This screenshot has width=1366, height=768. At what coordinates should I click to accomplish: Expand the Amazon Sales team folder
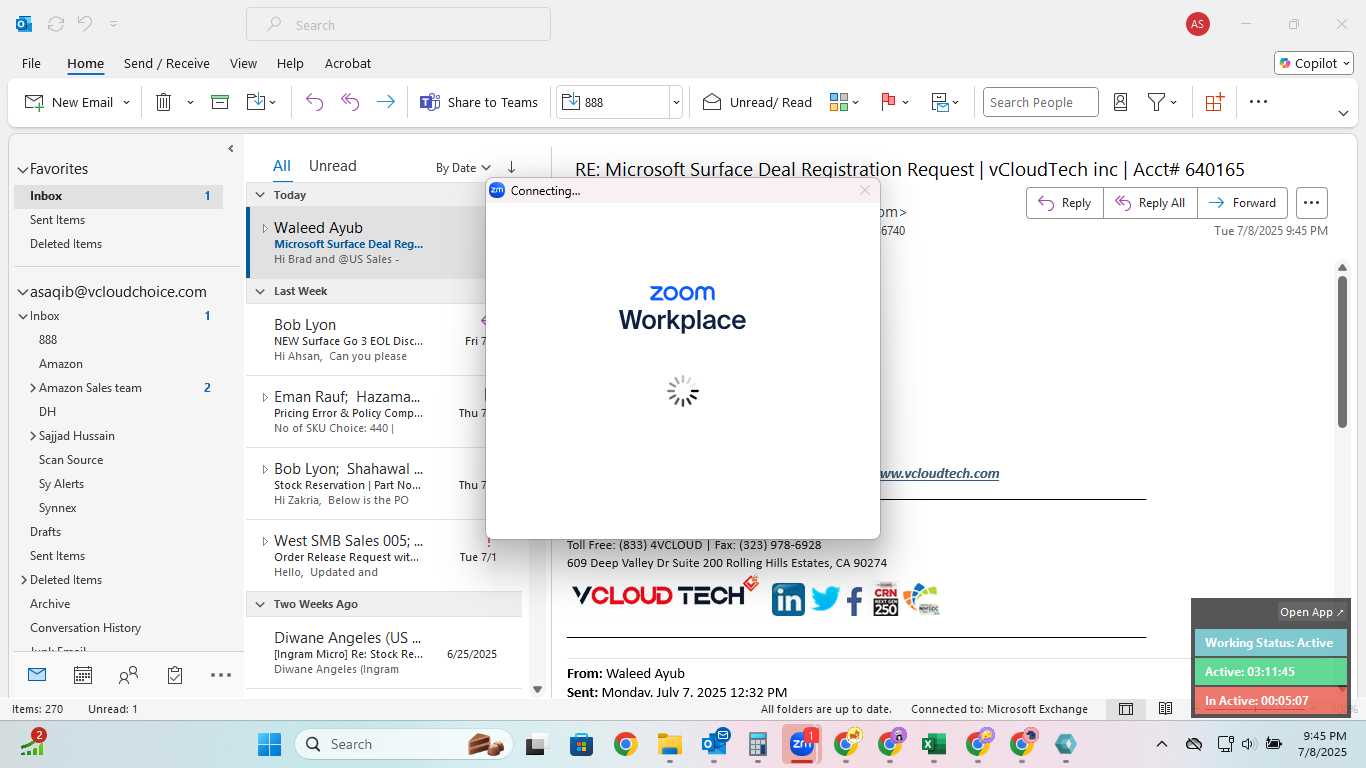click(x=32, y=388)
